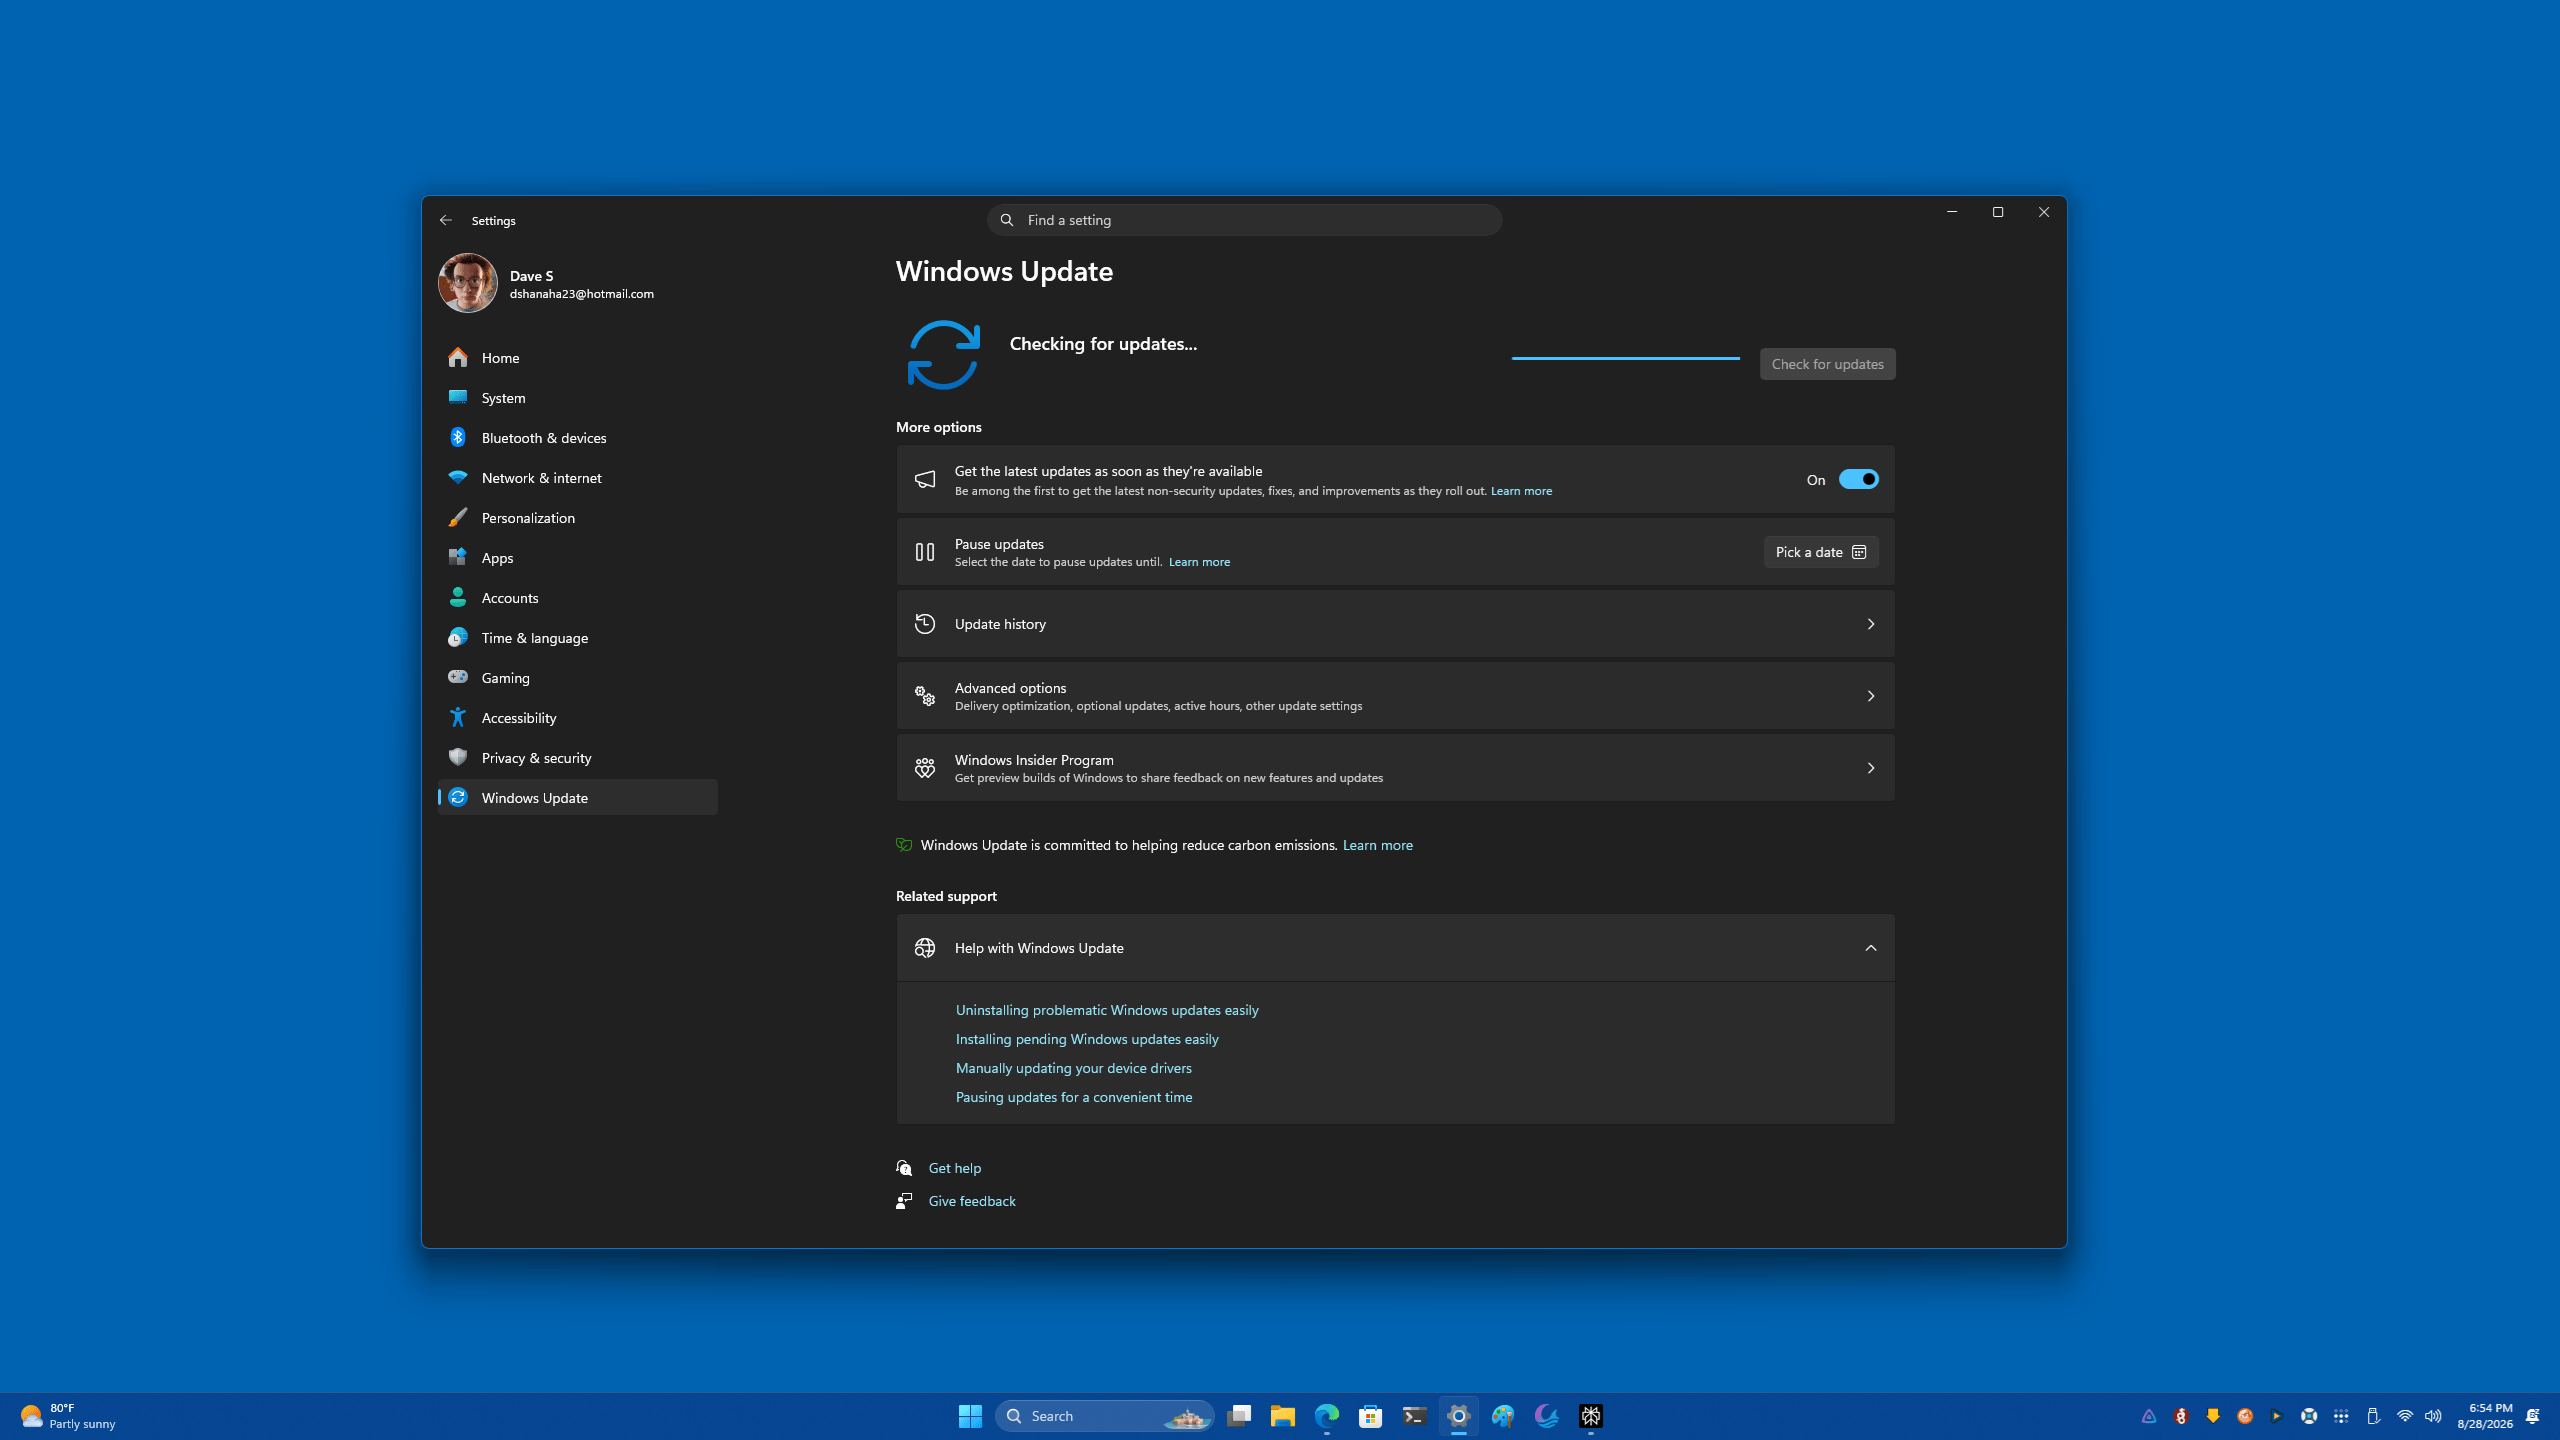Click the Get help chat icon
Screen dimensions: 2560x1440
904,1168
